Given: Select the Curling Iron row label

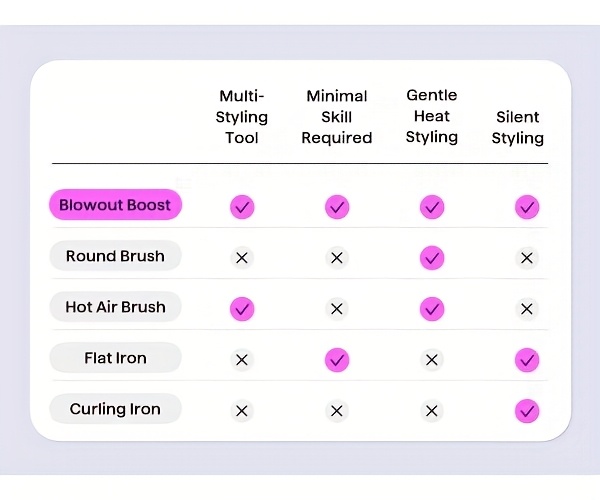Looking at the screenshot, I should tap(115, 409).
